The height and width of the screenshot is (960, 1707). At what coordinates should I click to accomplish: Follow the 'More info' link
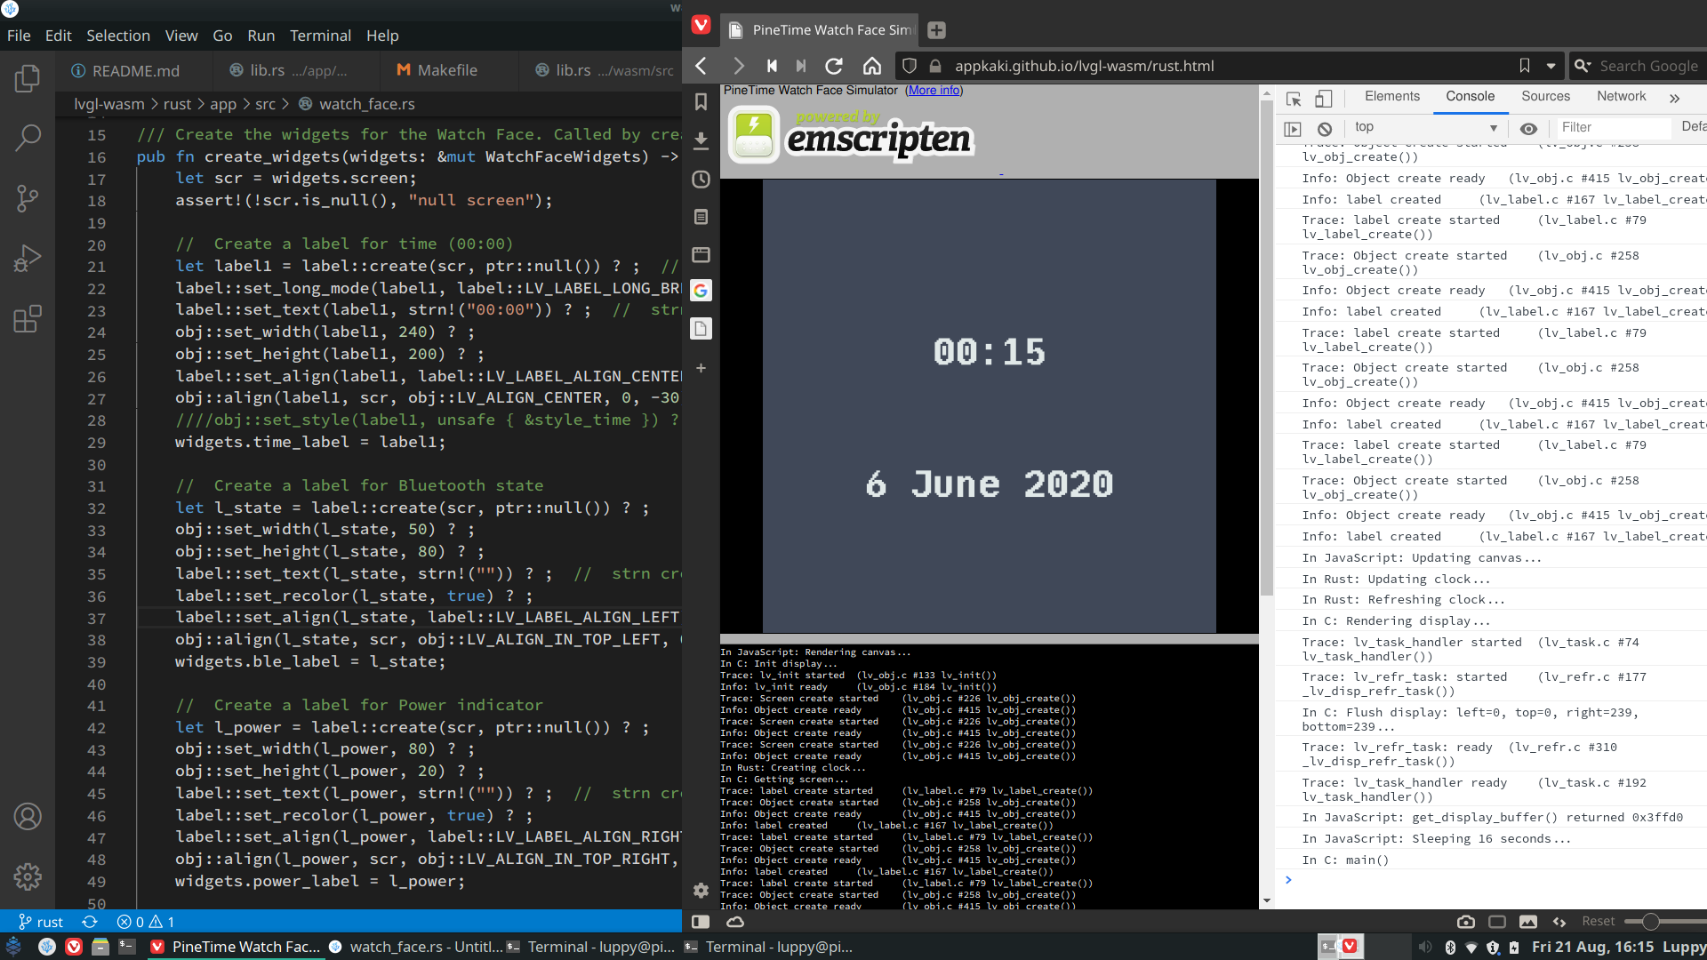click(x=934, y=90)
